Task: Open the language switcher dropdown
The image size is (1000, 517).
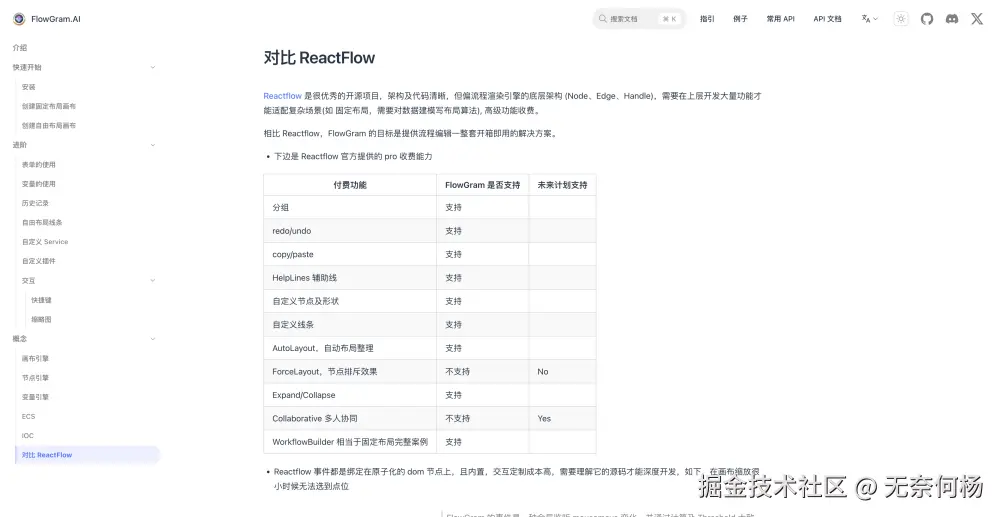Action: click(869, 19)
